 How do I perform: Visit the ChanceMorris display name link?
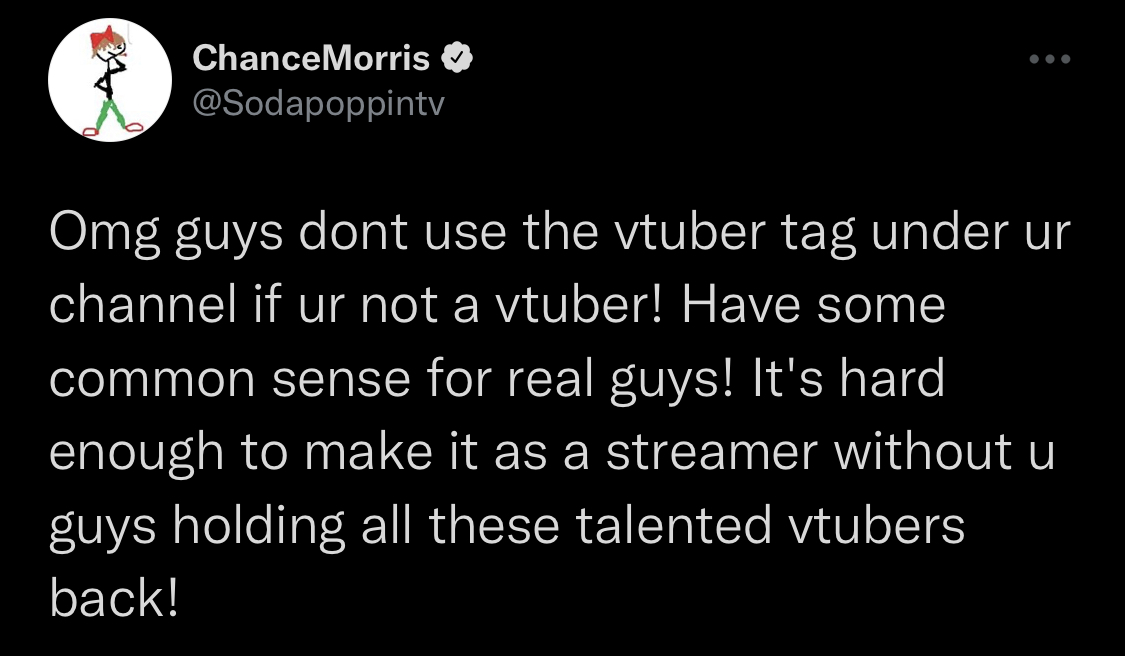coord(311,58)
